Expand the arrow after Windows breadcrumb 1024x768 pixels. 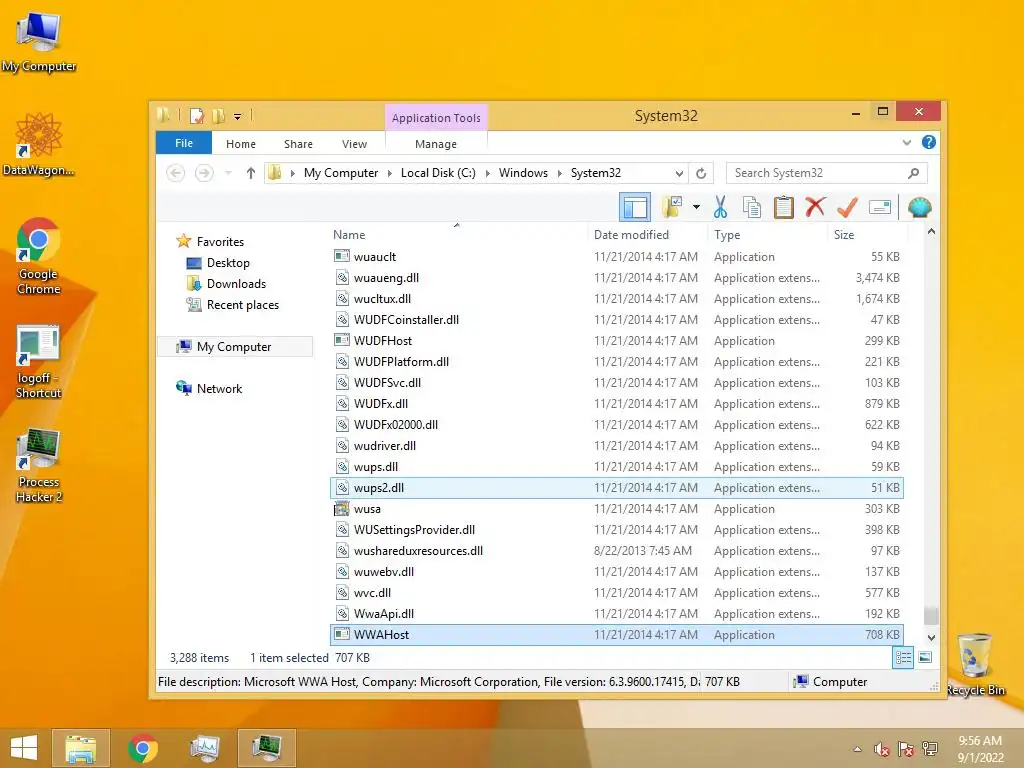pos(560,173)
